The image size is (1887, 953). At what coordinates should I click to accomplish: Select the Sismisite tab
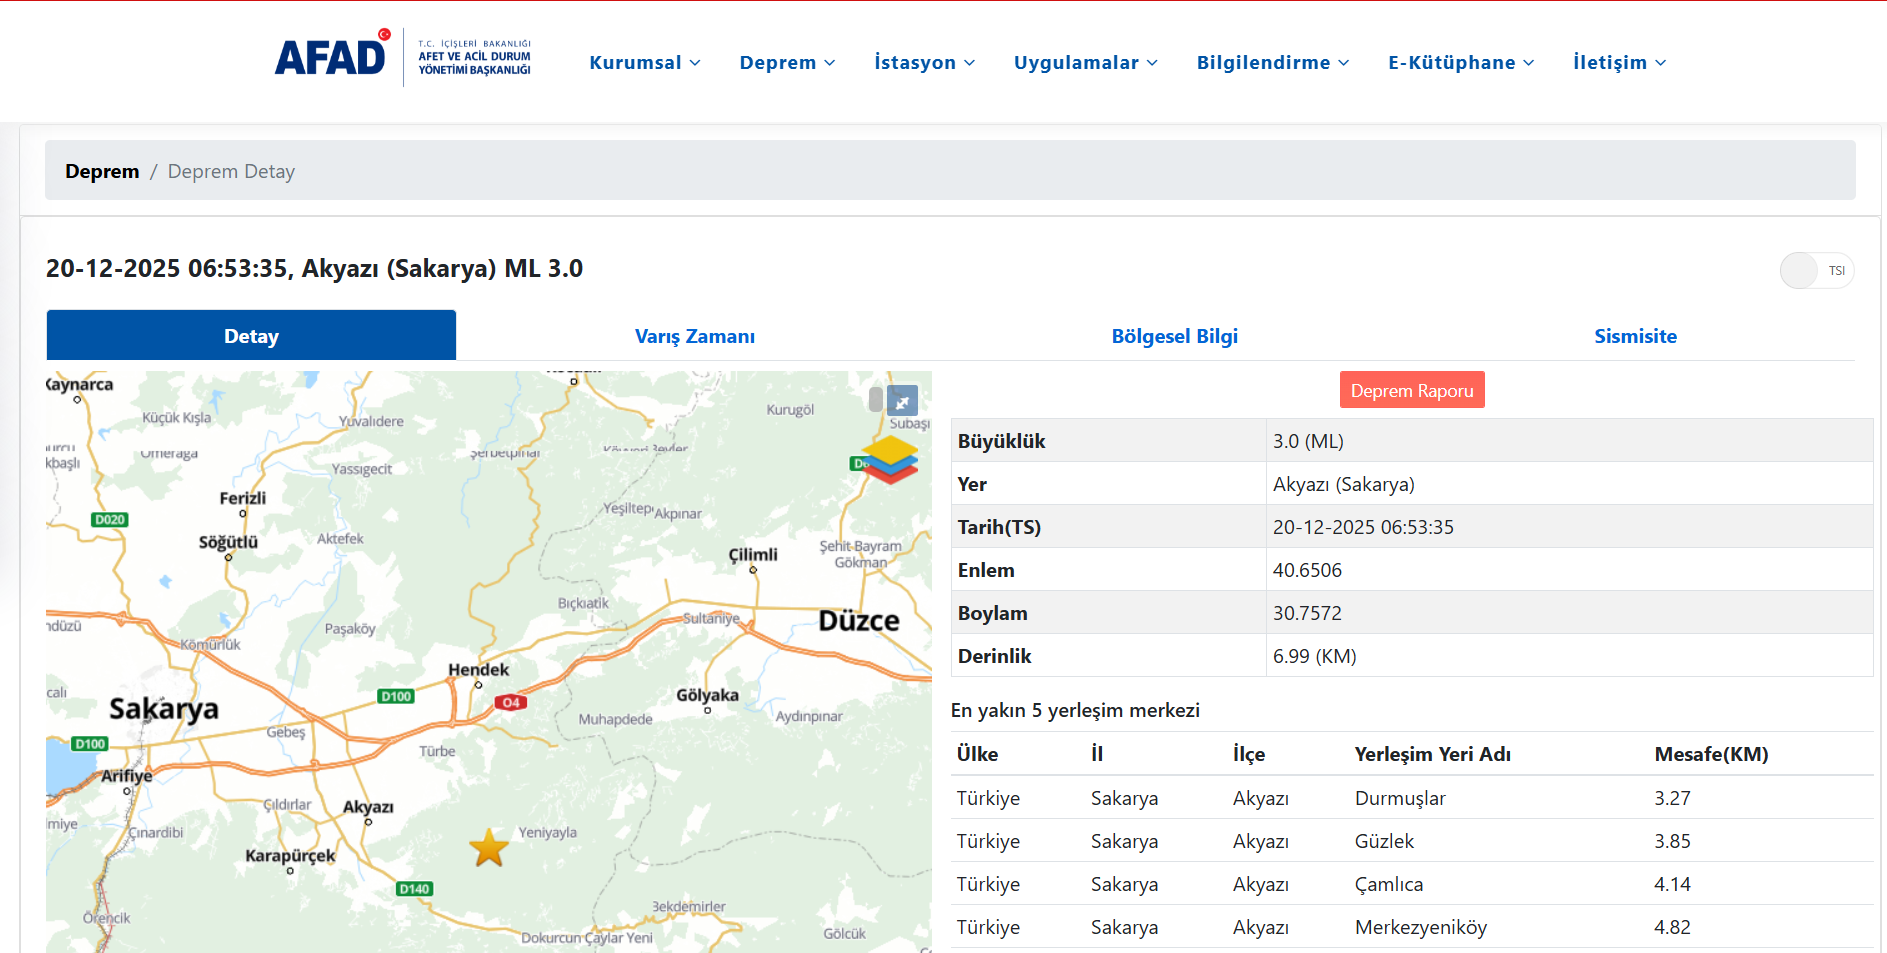(1635, 336)
